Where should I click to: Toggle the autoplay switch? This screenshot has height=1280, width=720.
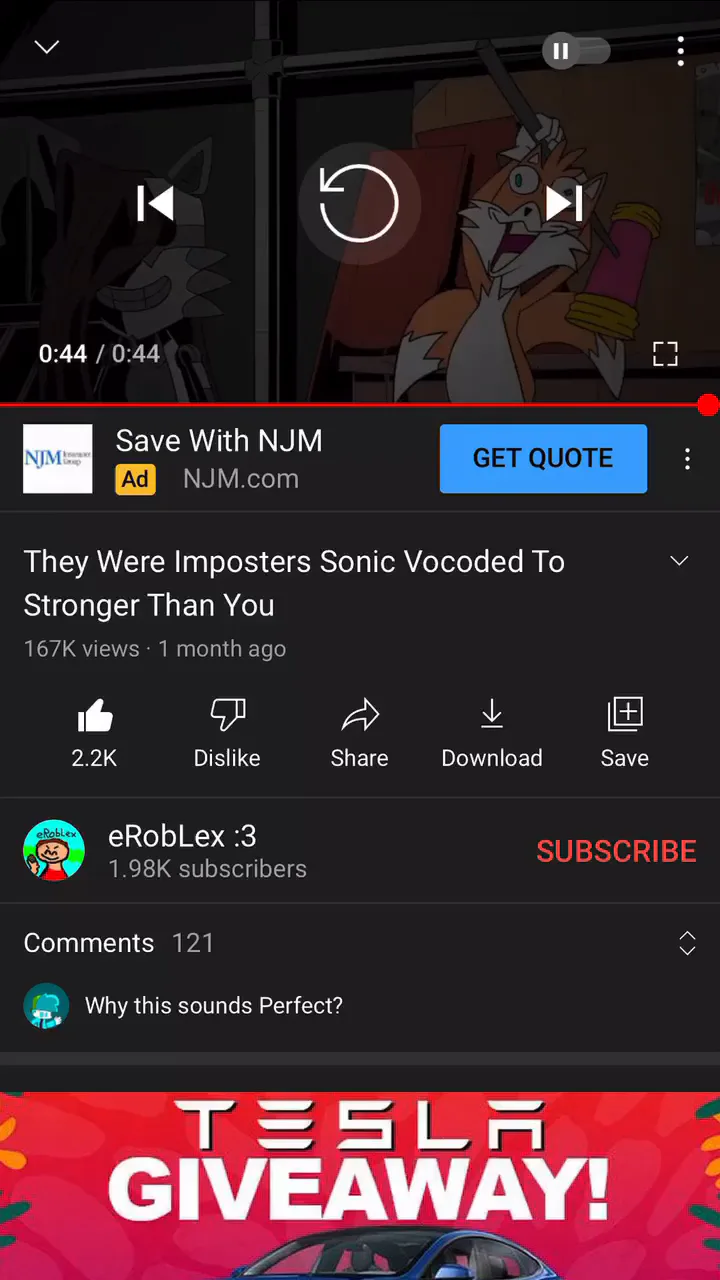pyautogui.click(x=576, y=51)
